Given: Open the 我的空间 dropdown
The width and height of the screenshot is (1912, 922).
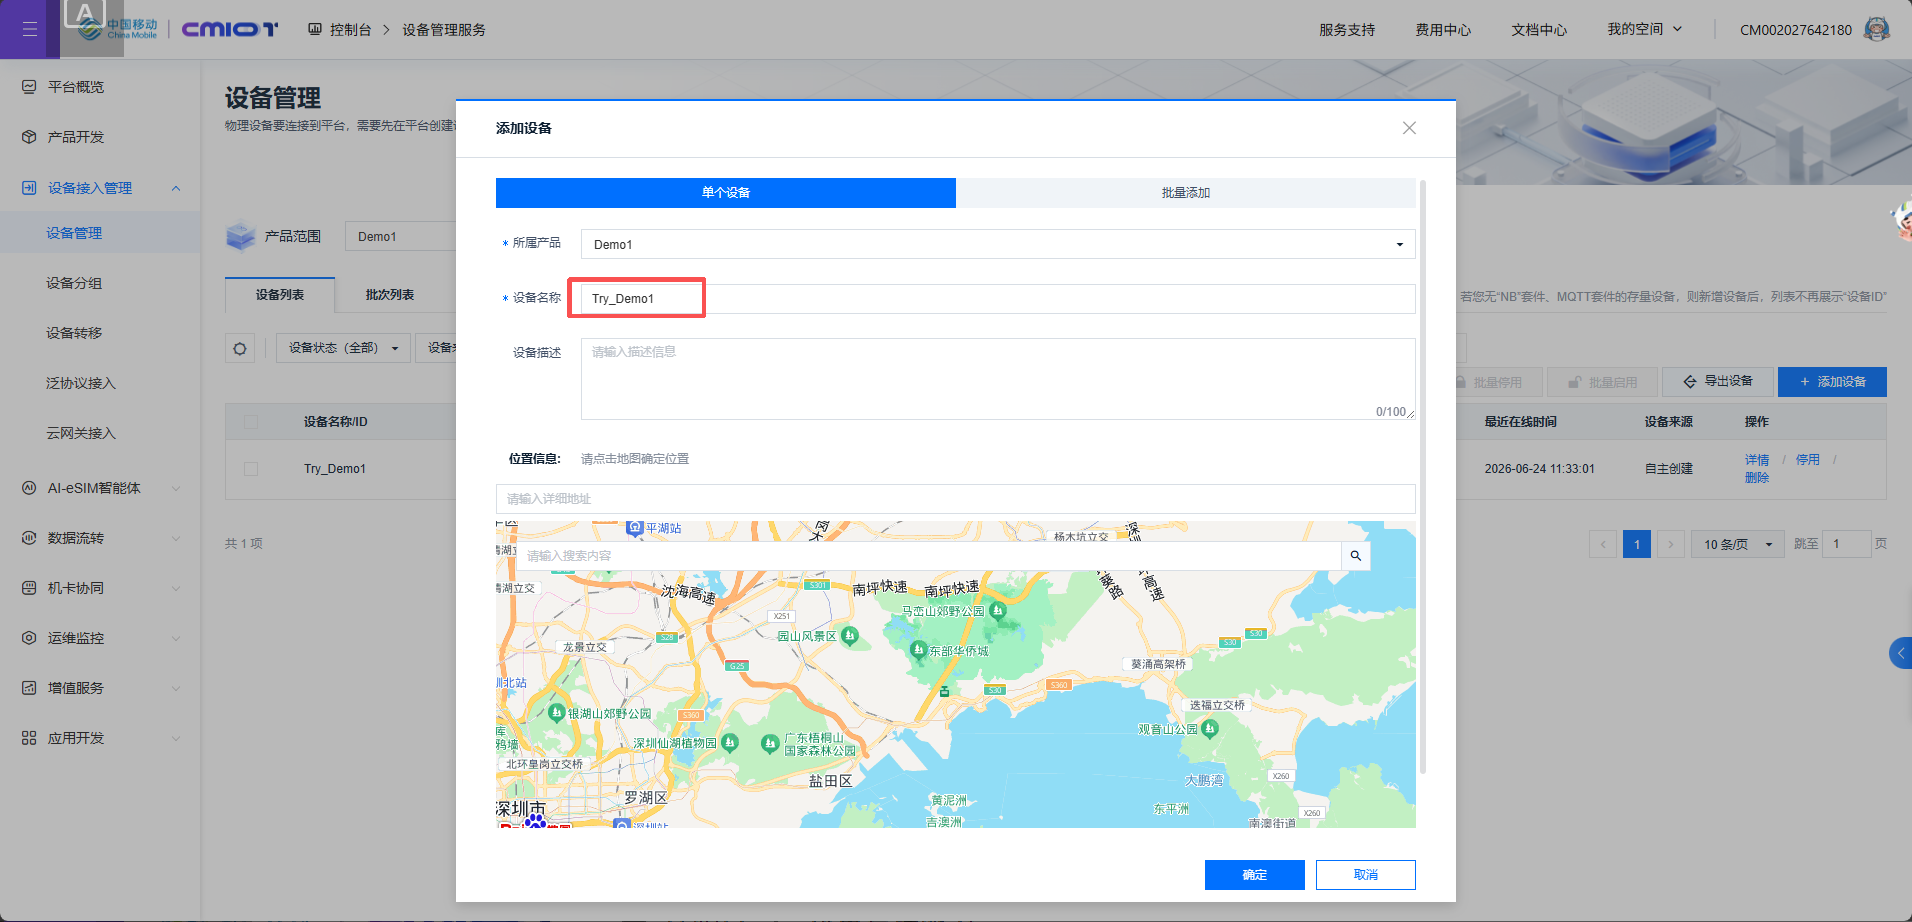Looking at the screenshot, I should point(1645,29).
